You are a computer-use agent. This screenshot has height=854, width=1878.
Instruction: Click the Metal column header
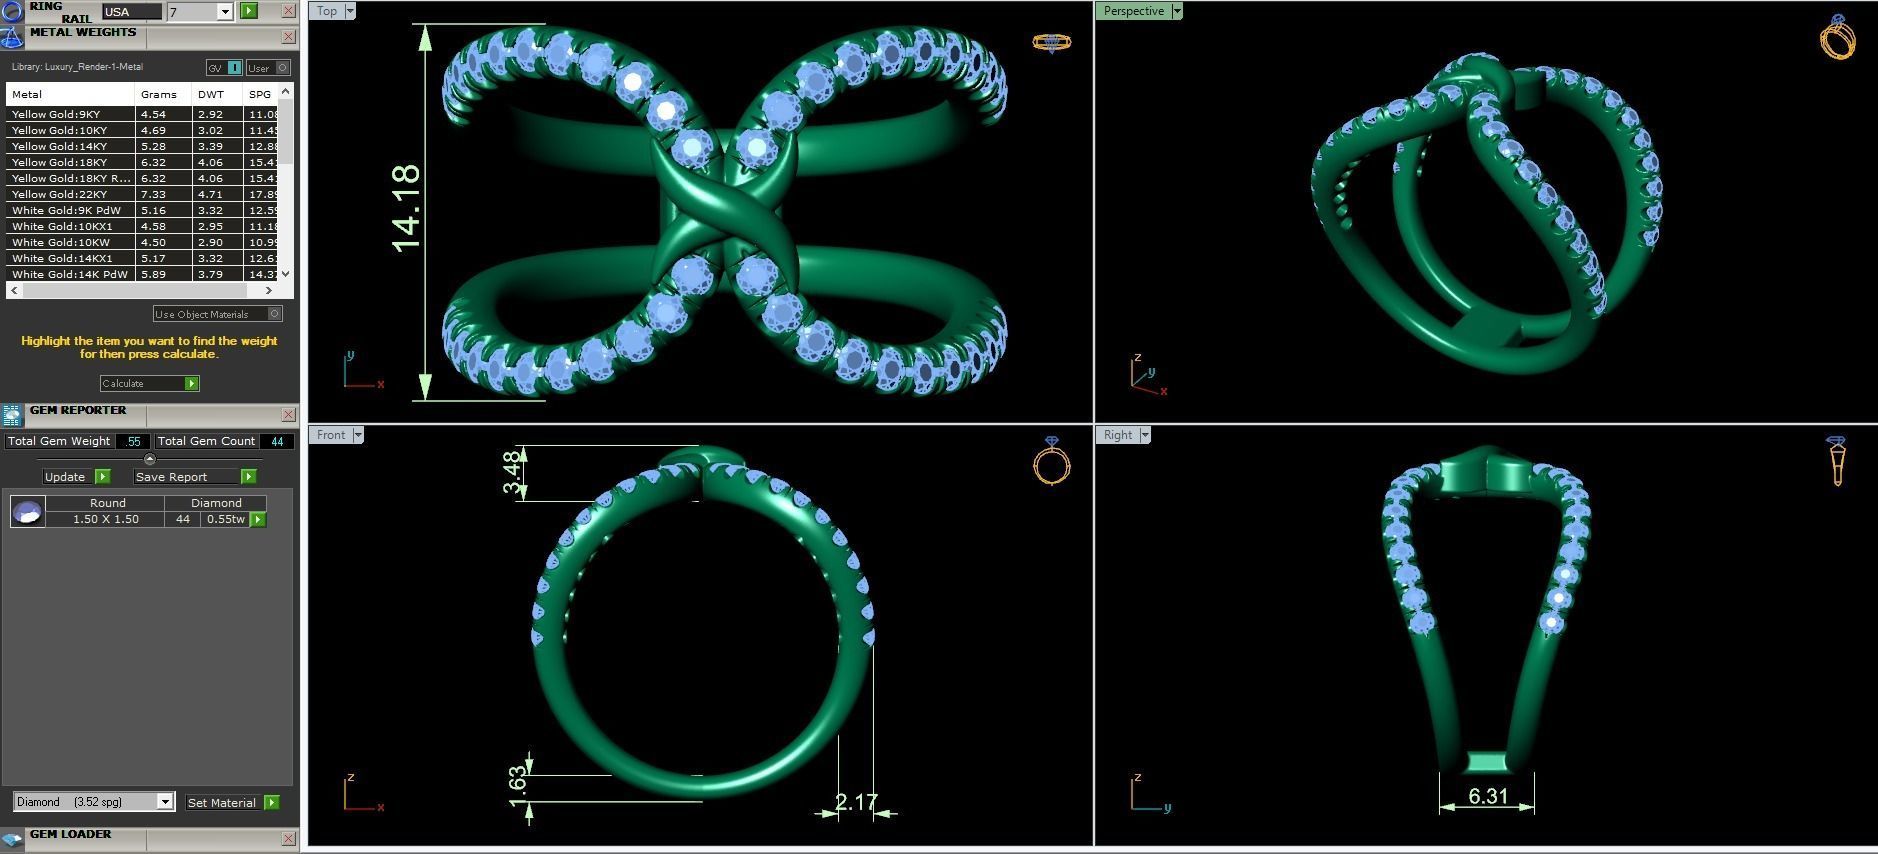pyautogui.click(x=70, y=94)
